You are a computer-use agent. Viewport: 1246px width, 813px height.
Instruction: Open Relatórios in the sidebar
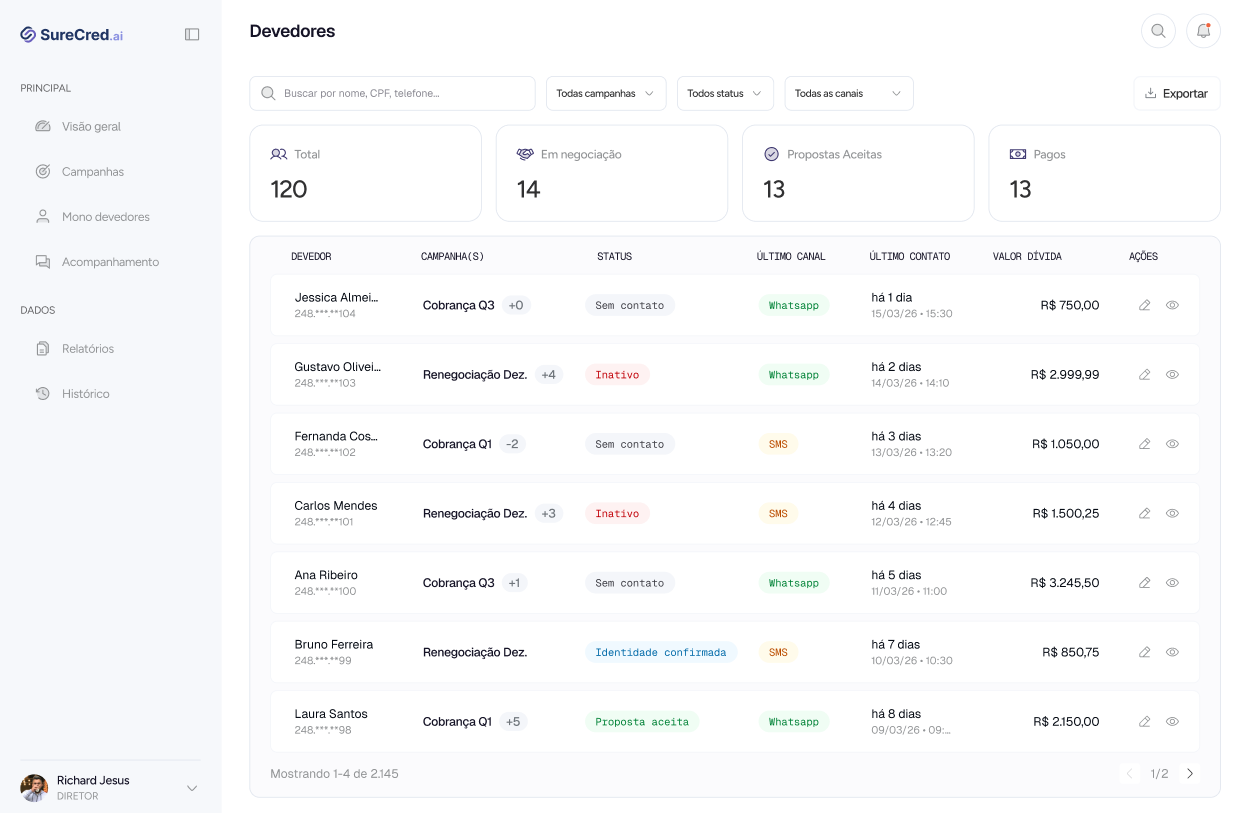88,349
